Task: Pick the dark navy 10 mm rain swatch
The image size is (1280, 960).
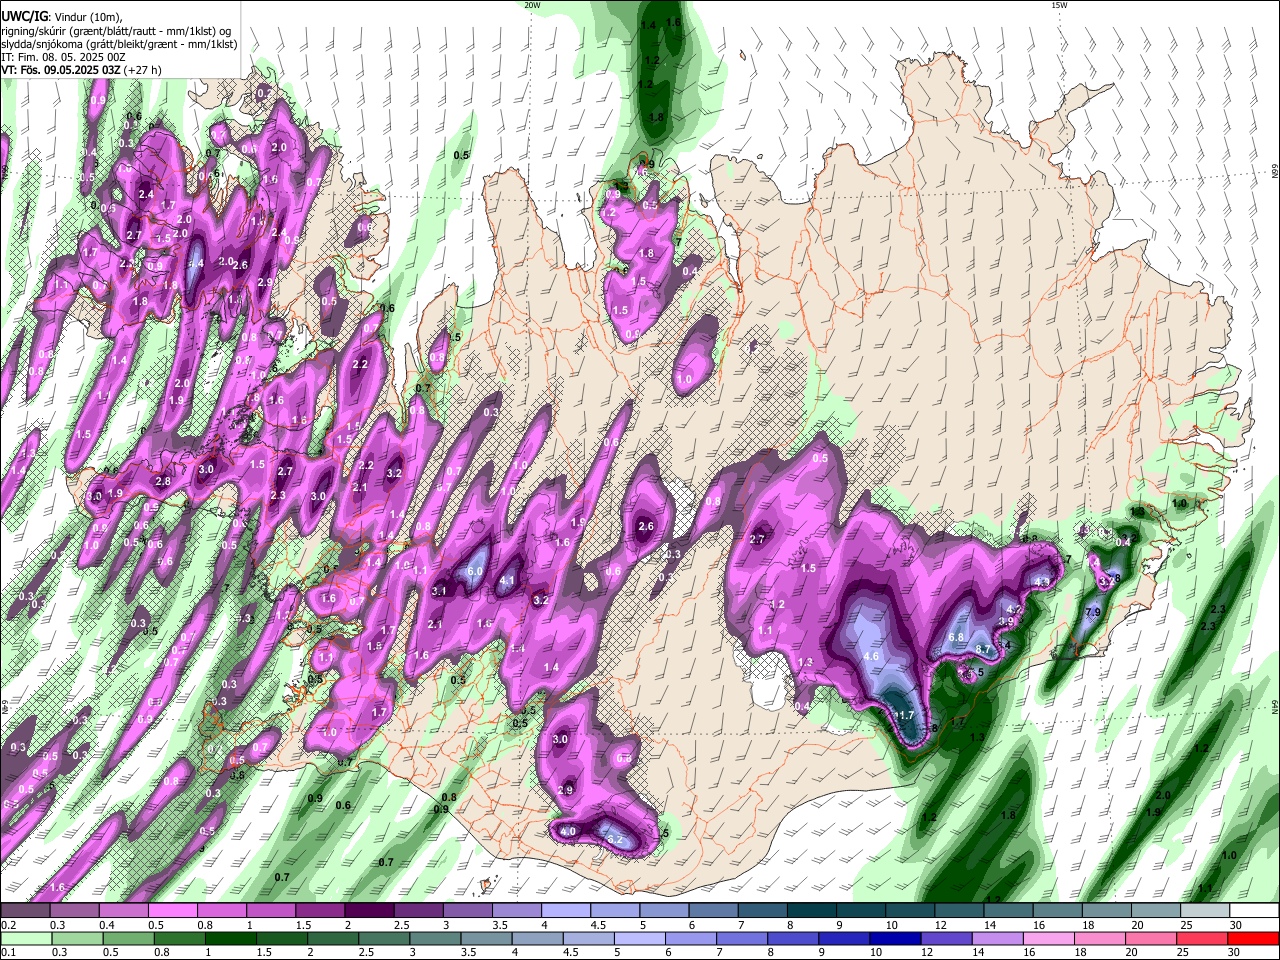Action: [x=893, y=938]
